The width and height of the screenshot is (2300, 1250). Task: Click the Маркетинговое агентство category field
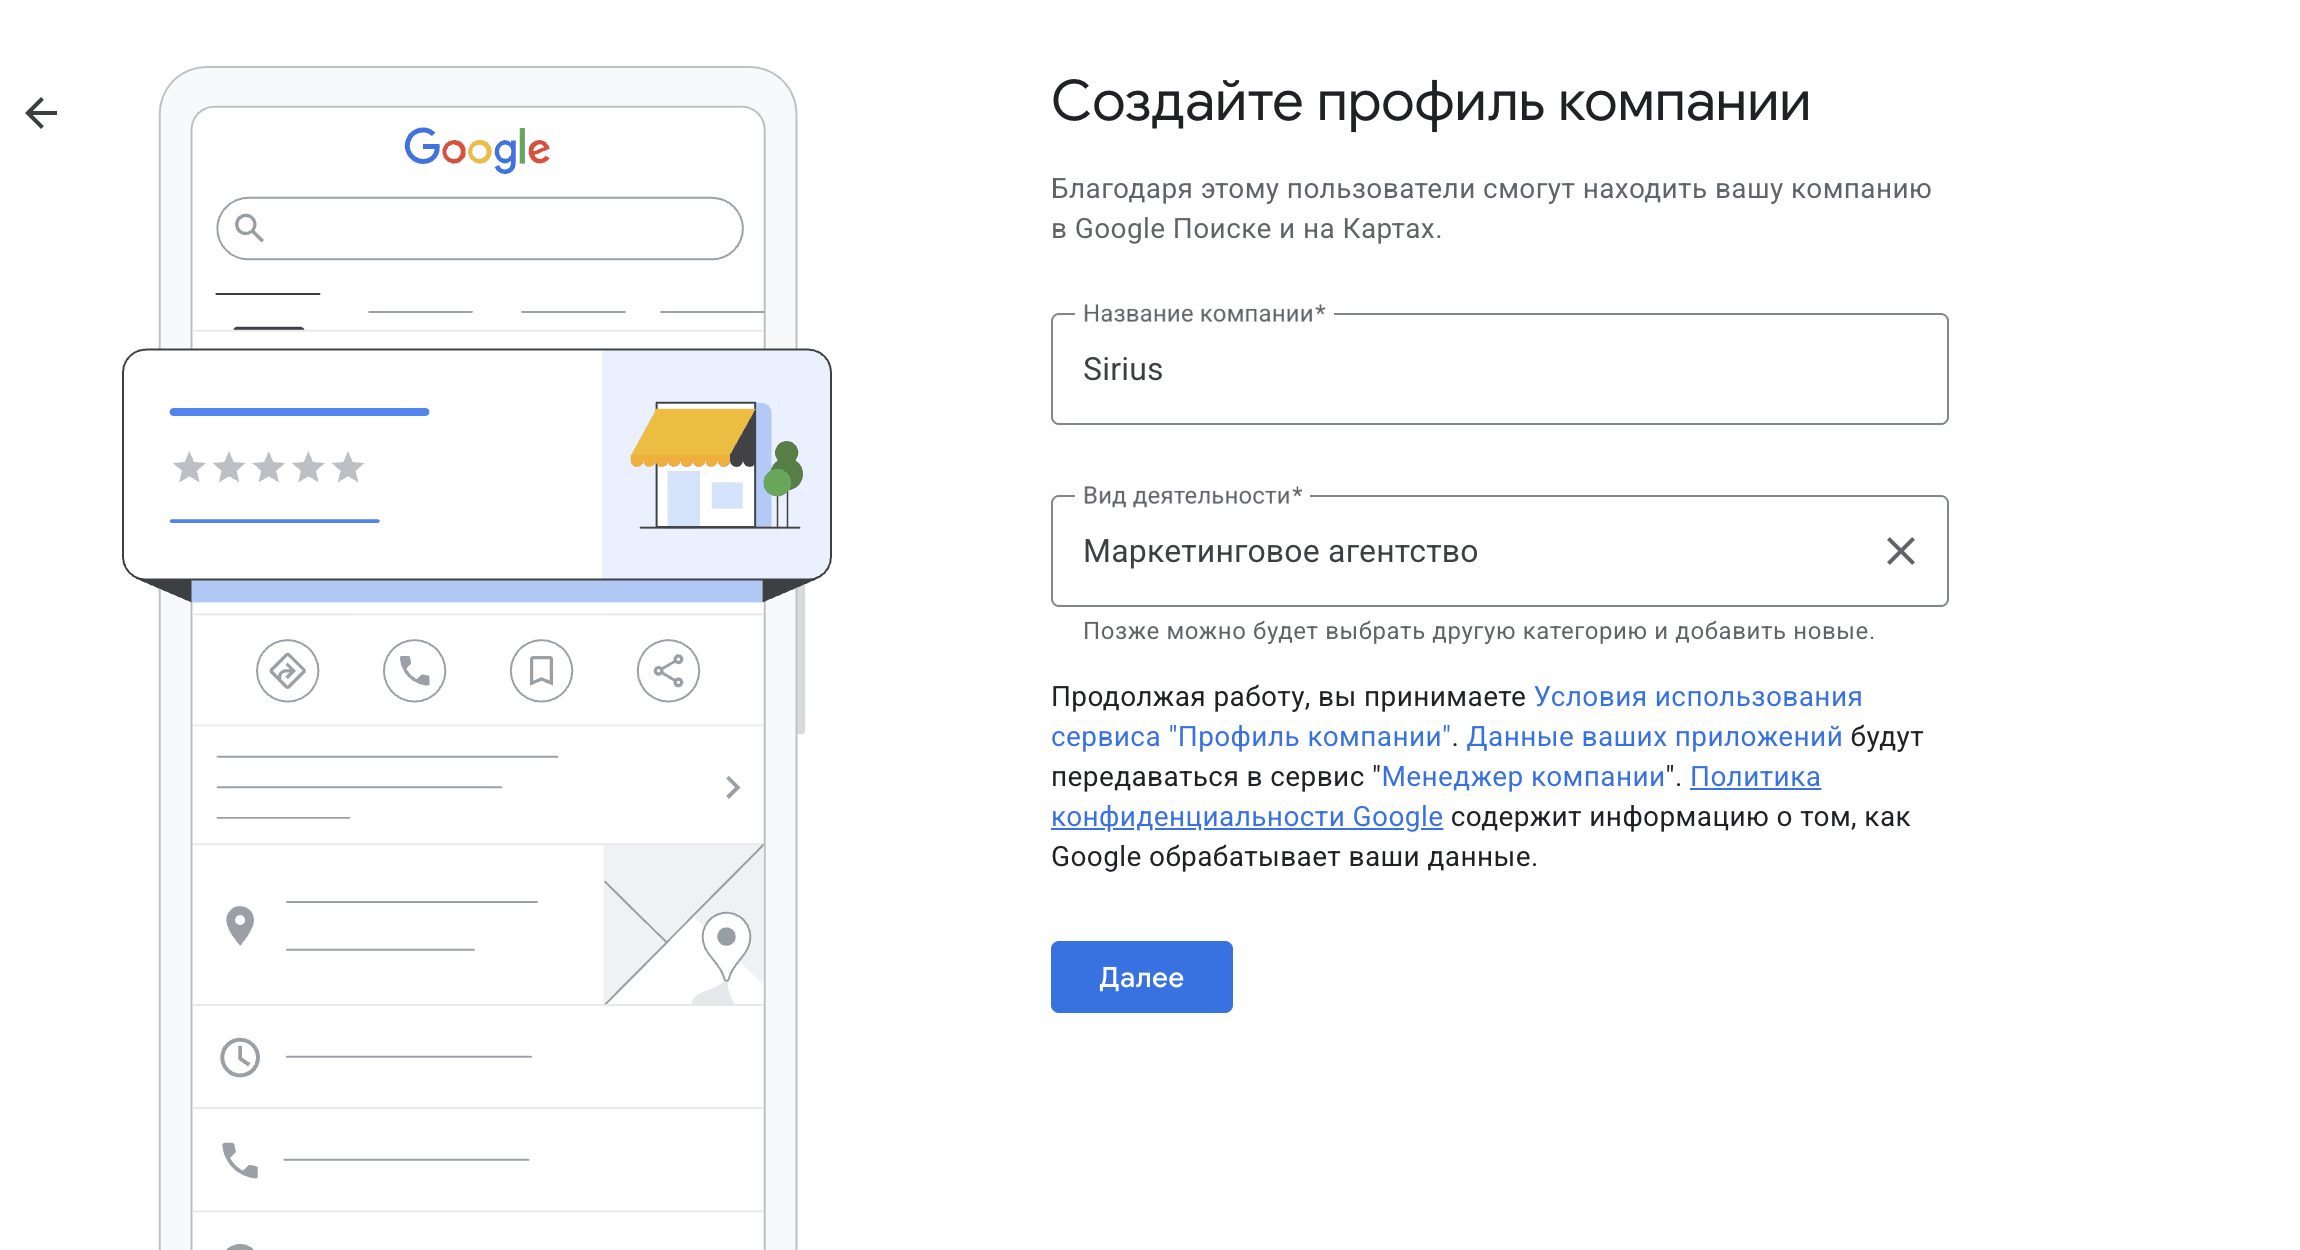1499,551
